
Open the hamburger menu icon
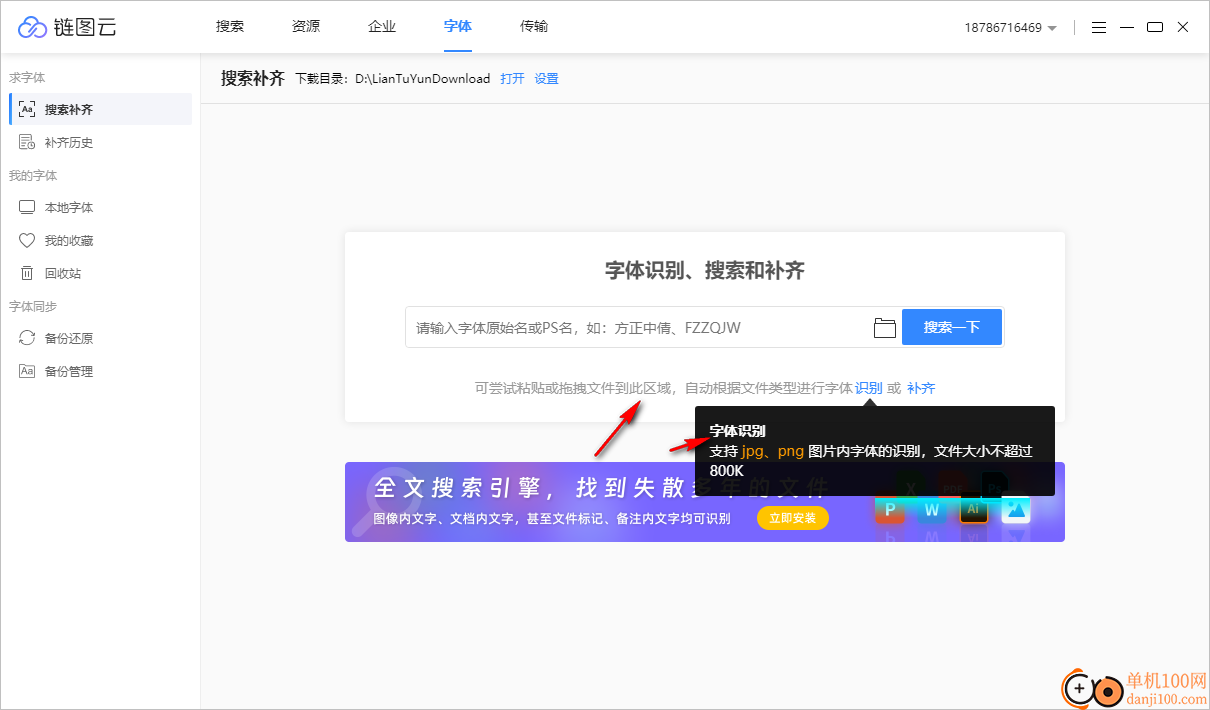[x=1098, y=27]
